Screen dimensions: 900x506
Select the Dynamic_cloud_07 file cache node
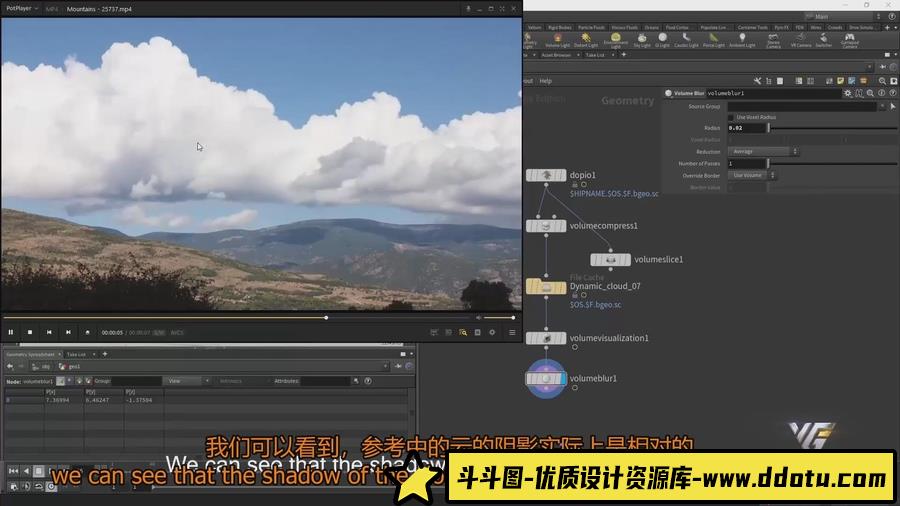[x=546, y=286]
